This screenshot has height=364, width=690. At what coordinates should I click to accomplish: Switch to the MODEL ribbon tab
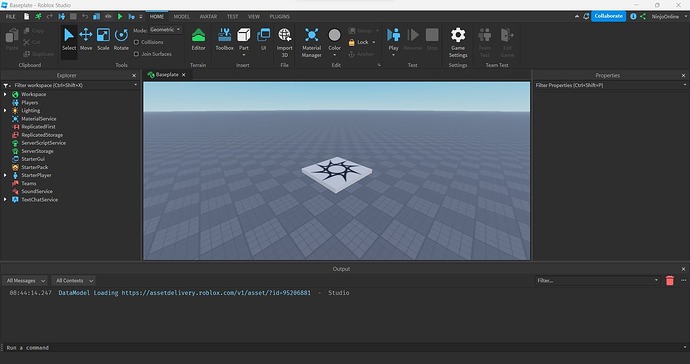(x=181, y=16)
